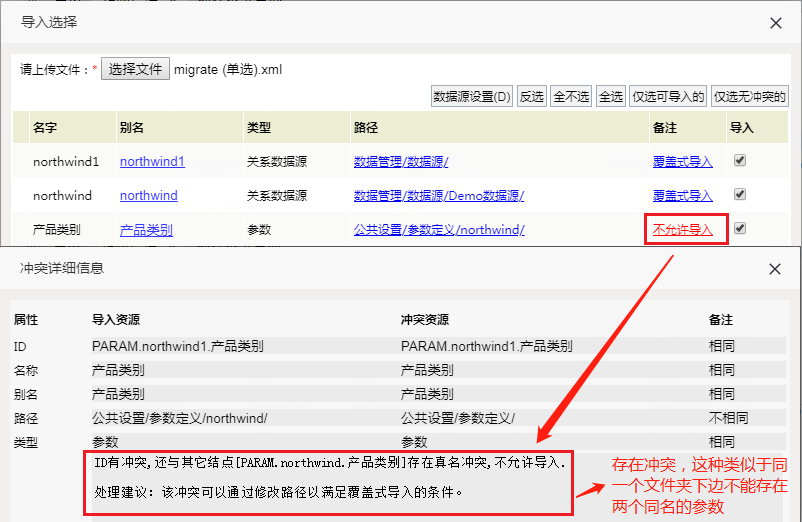Screen dimensions: 802x522
Task: Click the 反选 button
Action: coord(531,96)
